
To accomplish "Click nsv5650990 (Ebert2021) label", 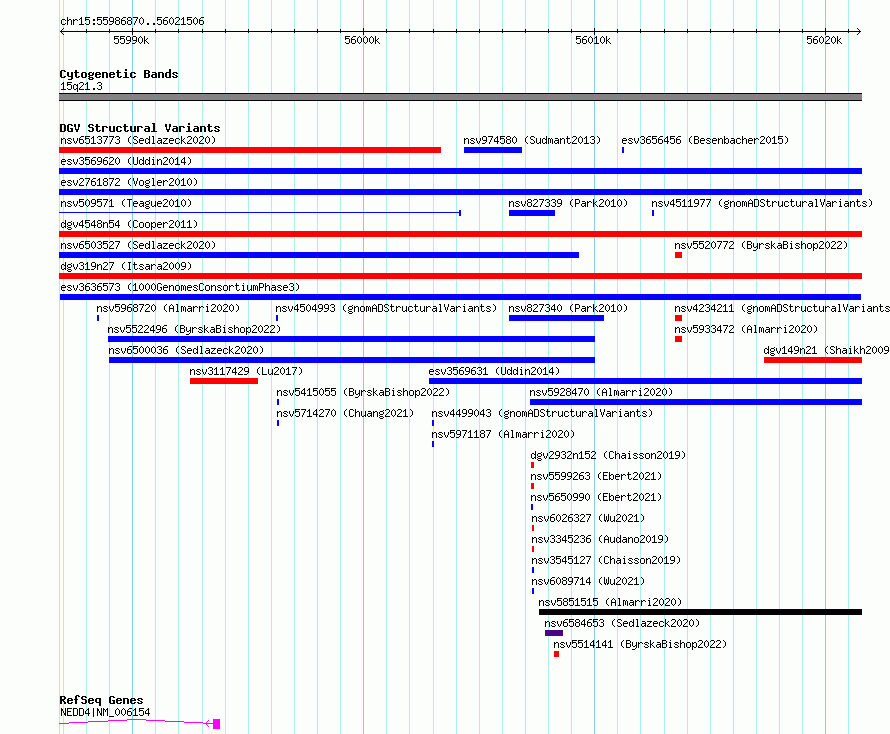I will pos(597,497).
